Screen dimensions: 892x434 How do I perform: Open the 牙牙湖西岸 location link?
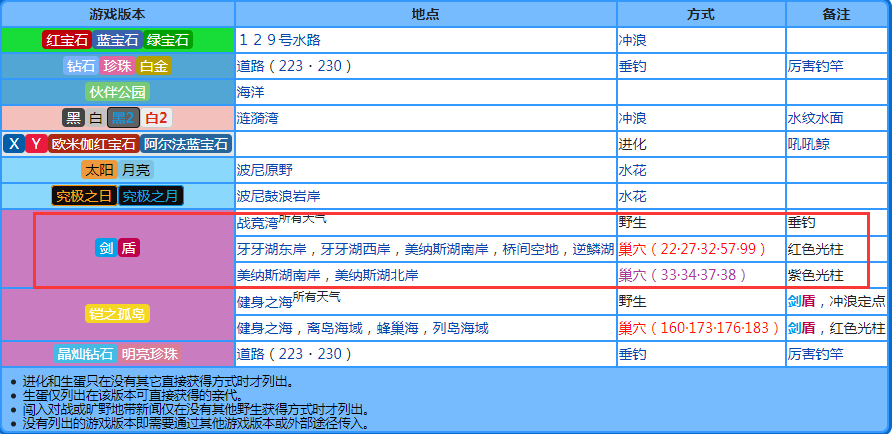point(356,249)
